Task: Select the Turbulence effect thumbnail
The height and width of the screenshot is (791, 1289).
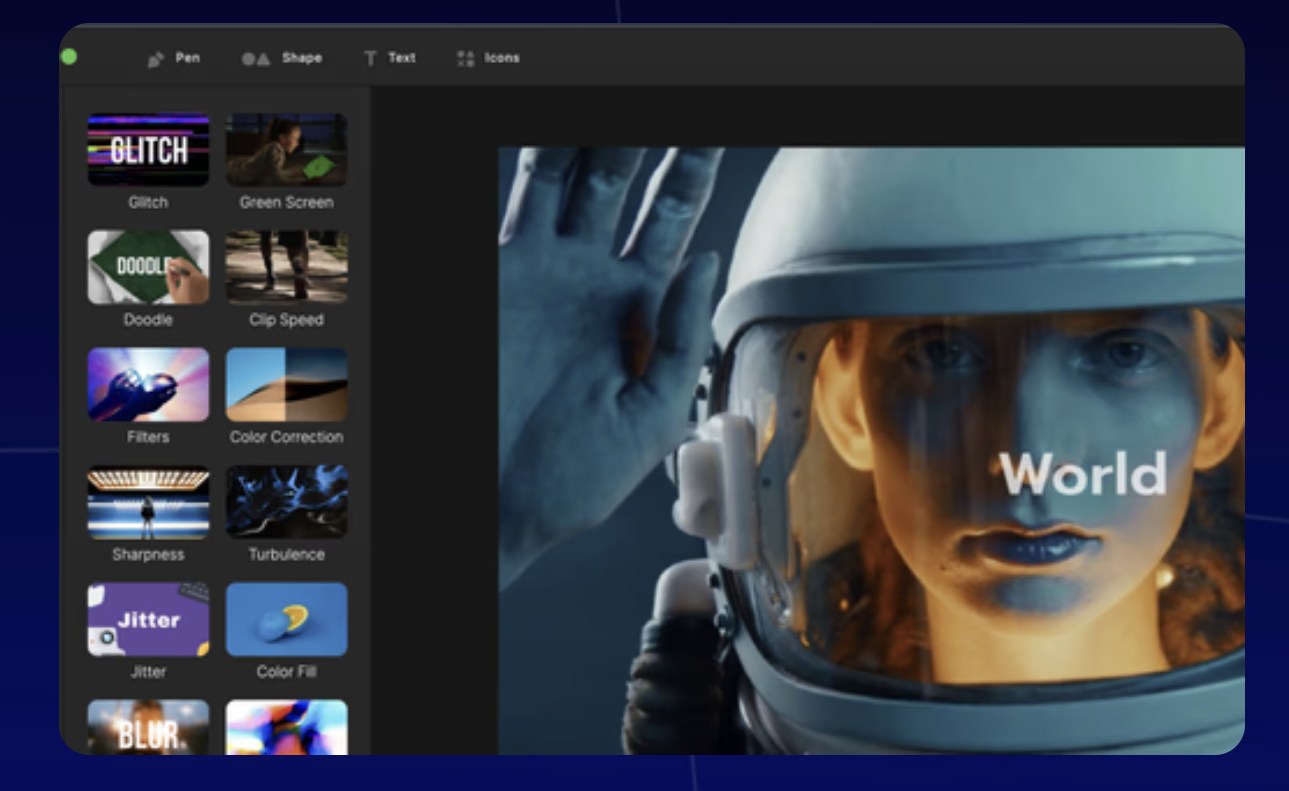Action: pyautogui.click(x=286, y=502)
